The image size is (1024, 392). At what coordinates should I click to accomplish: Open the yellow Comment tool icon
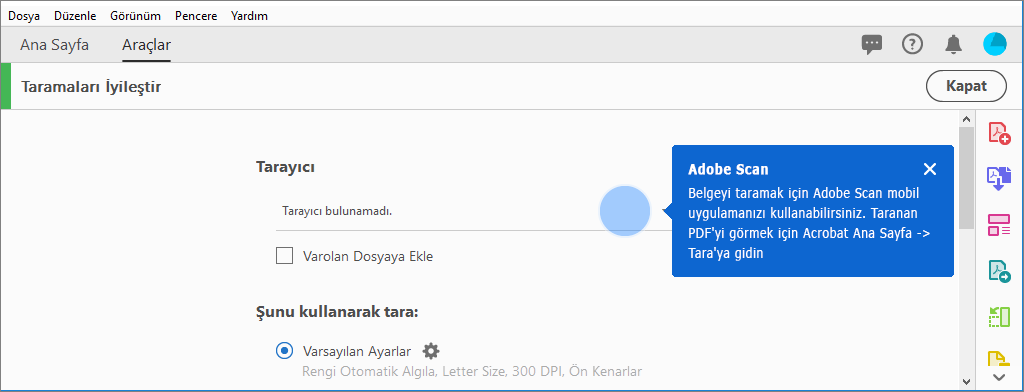pos(999,359)
